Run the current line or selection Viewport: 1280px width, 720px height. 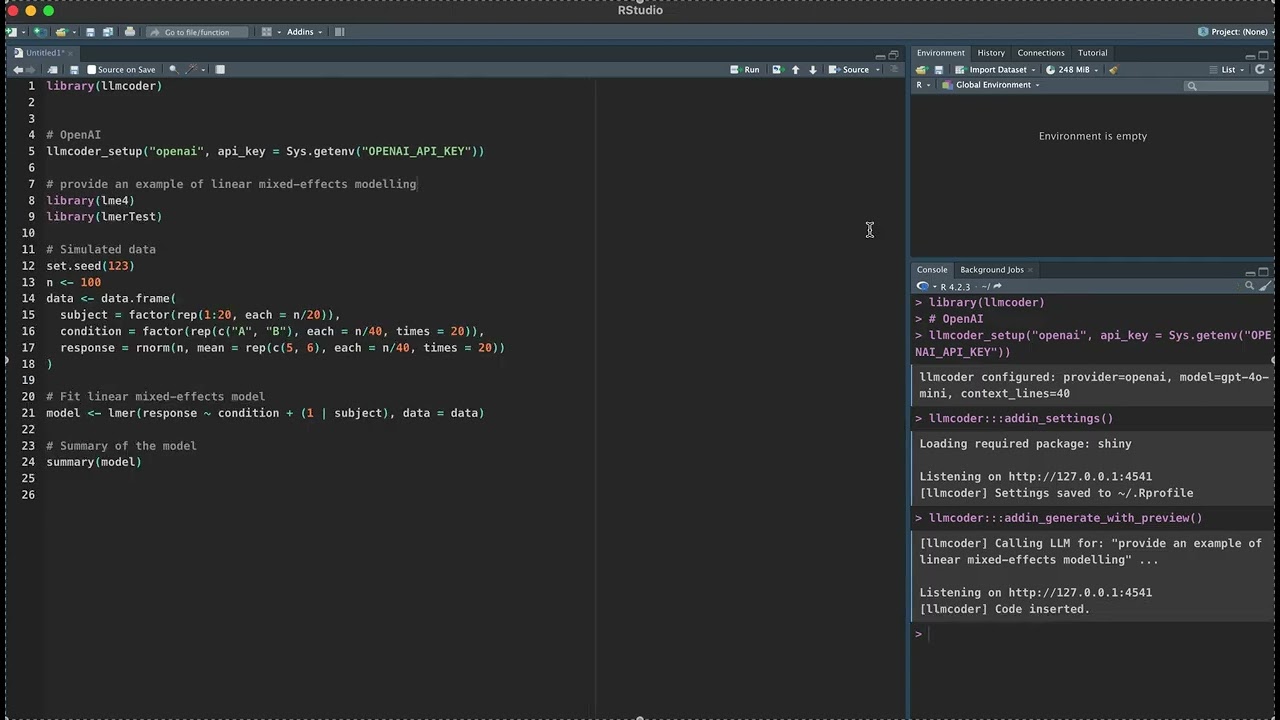pyautogui.click(x=745, y=70)
